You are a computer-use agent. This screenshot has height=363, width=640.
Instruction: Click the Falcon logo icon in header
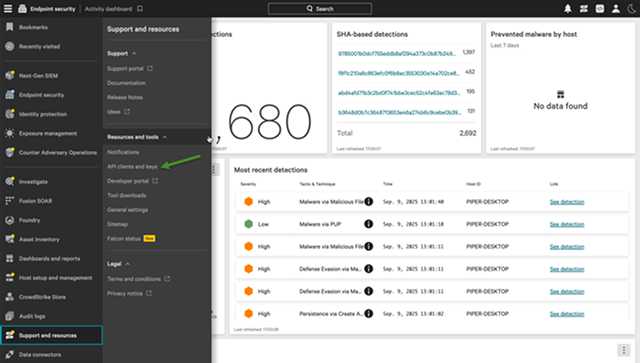point(22,9)
